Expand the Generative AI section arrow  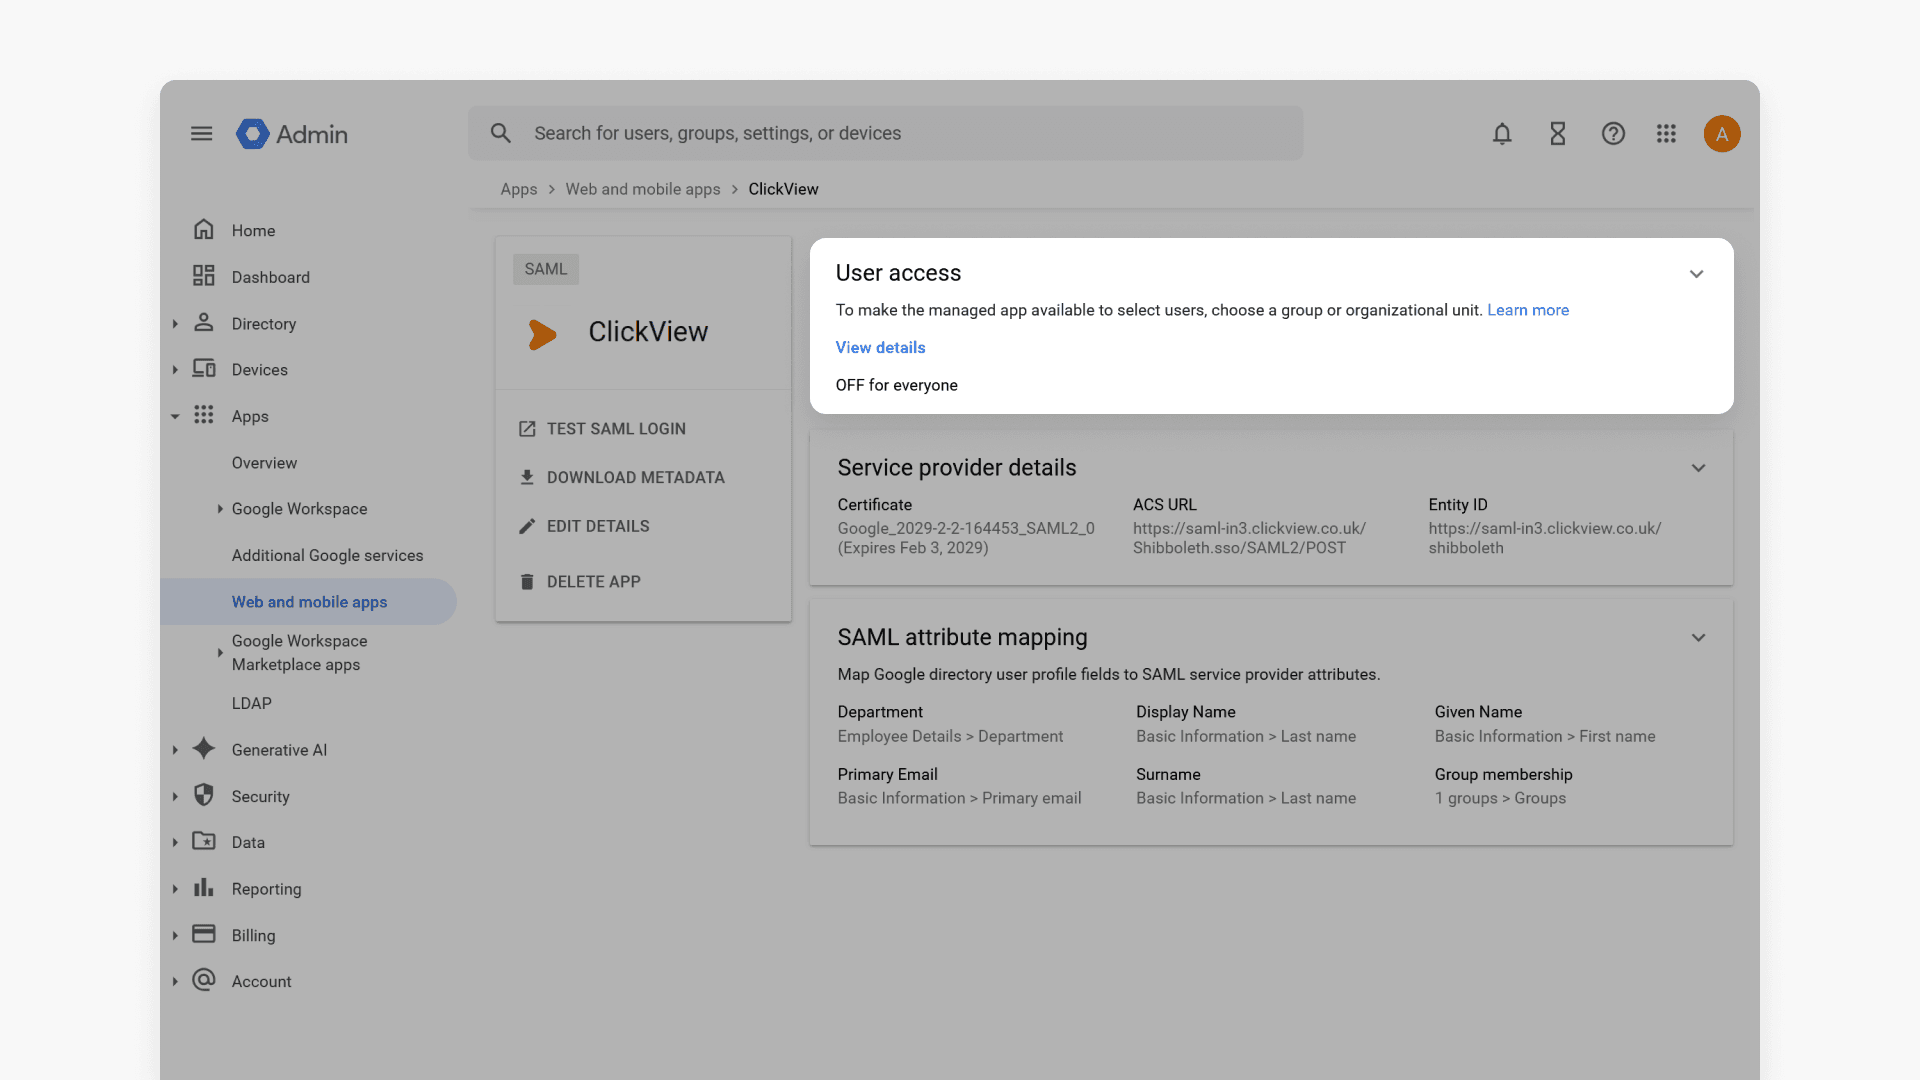coord(175,750)
